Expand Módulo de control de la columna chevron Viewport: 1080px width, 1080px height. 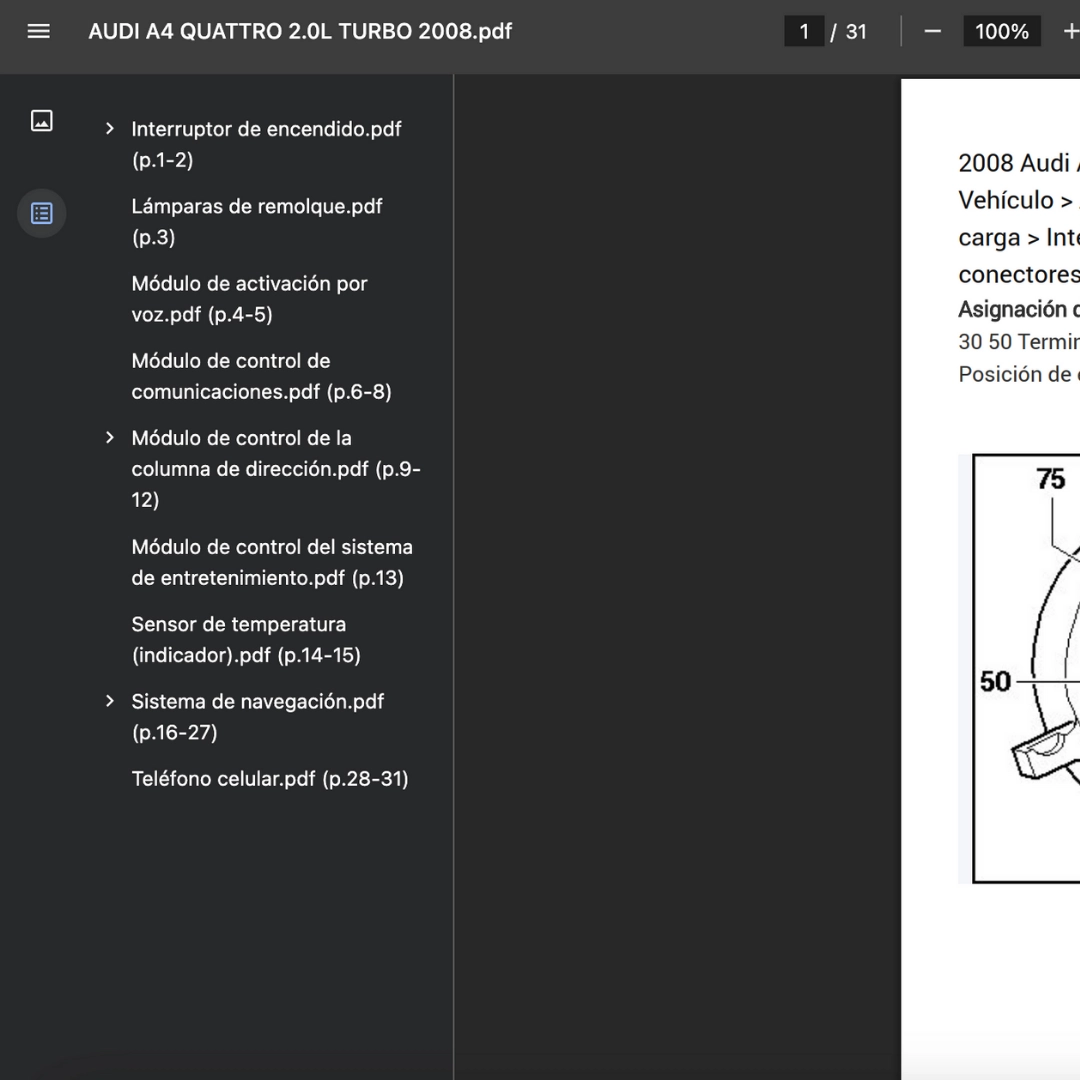pos(110,438)
